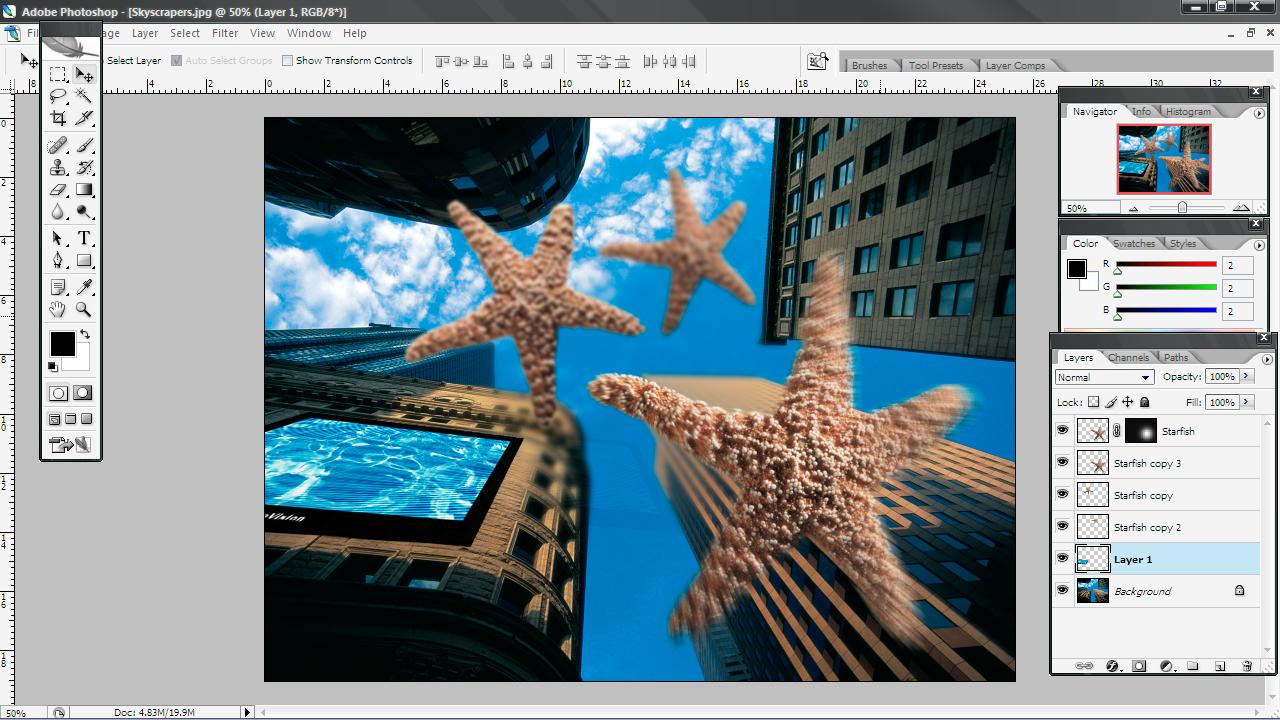This screenshot has height=720, width=1280.
Task: Select the Gradient tool
Action: pyautogui.click(x=84, y=190)
